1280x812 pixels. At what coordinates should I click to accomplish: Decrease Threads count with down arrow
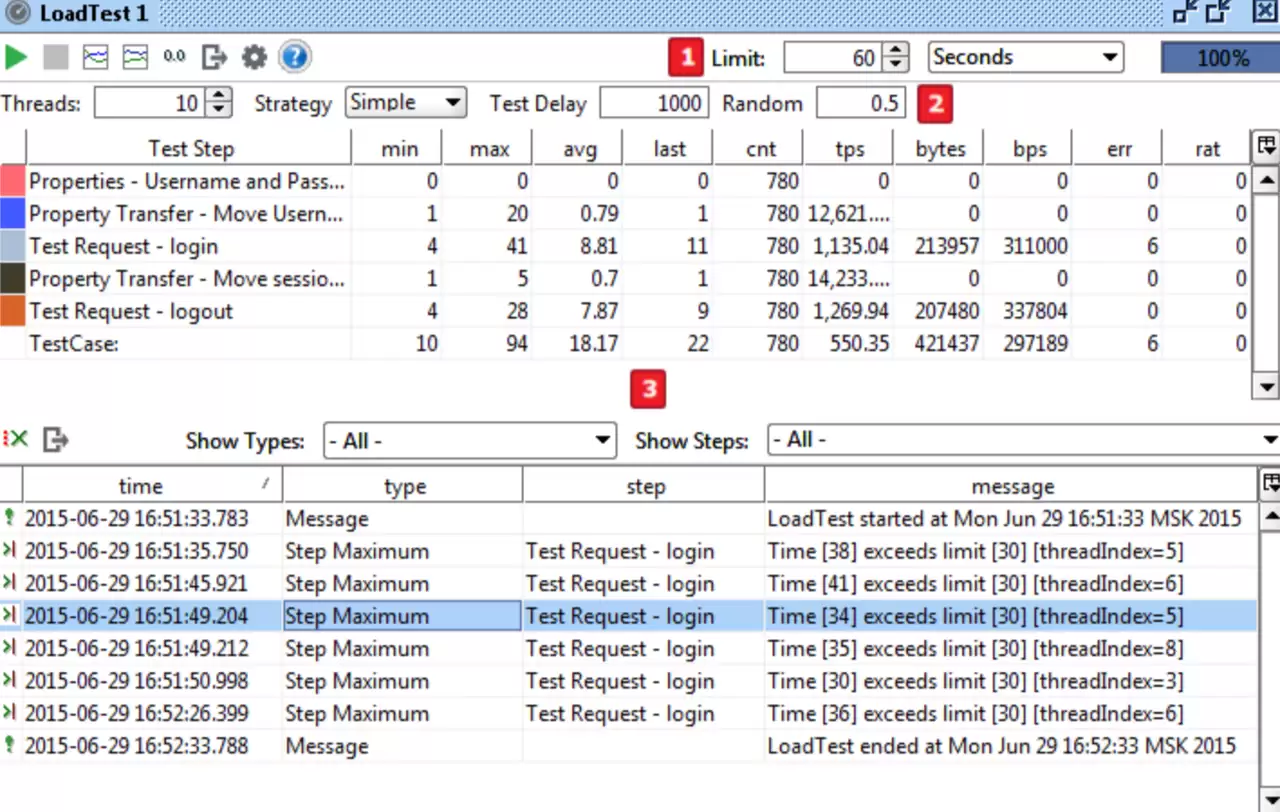coord(219,110)
